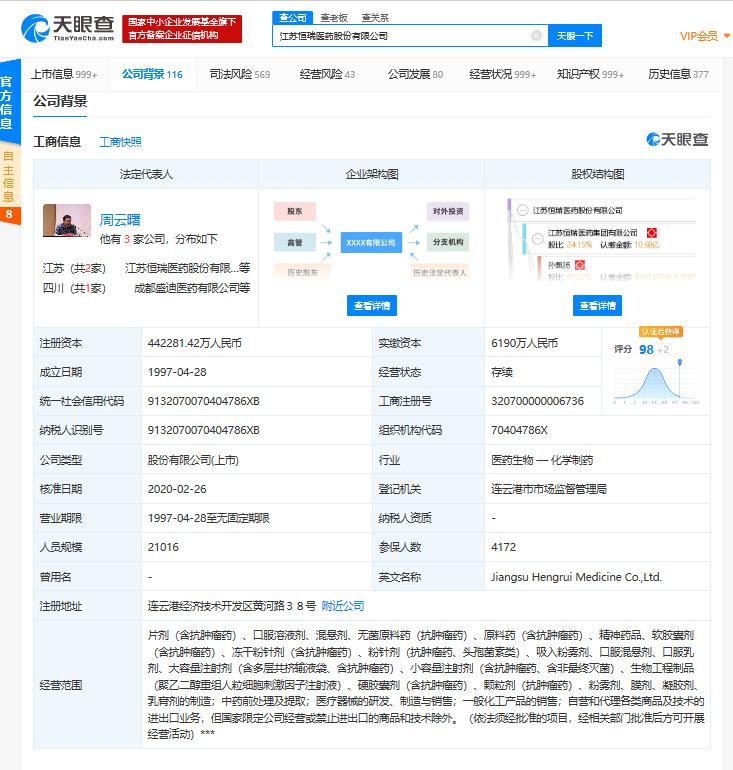Open the 司法风险 569 tab

point(240,74)
